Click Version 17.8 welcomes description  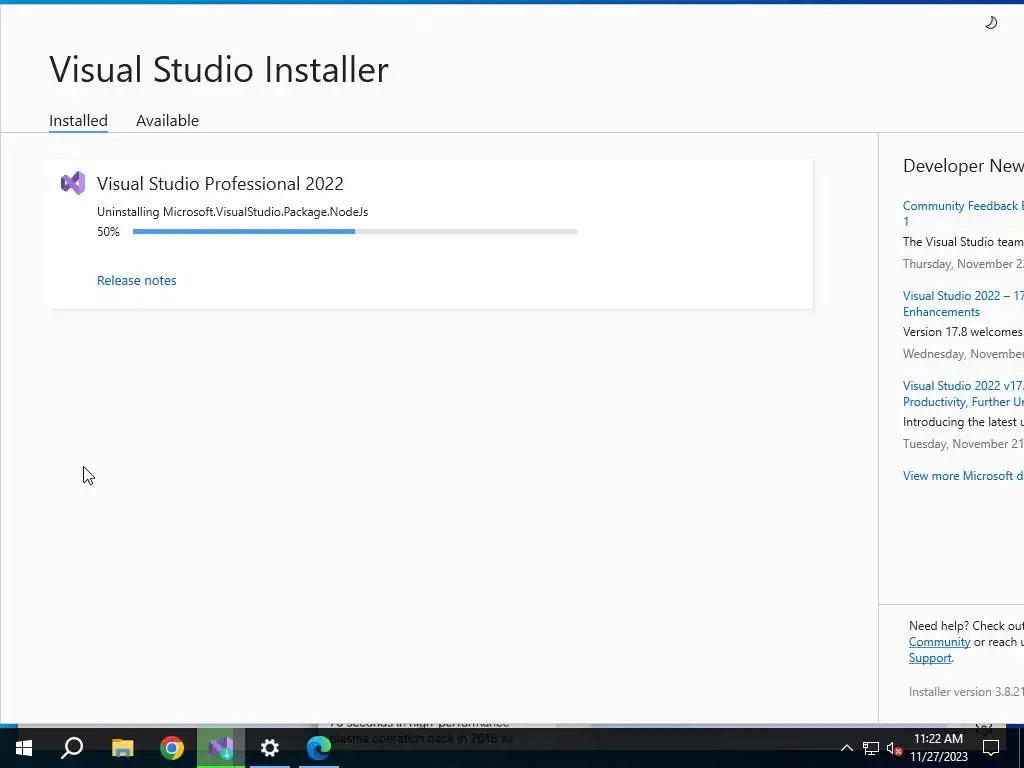coord(963,332)
